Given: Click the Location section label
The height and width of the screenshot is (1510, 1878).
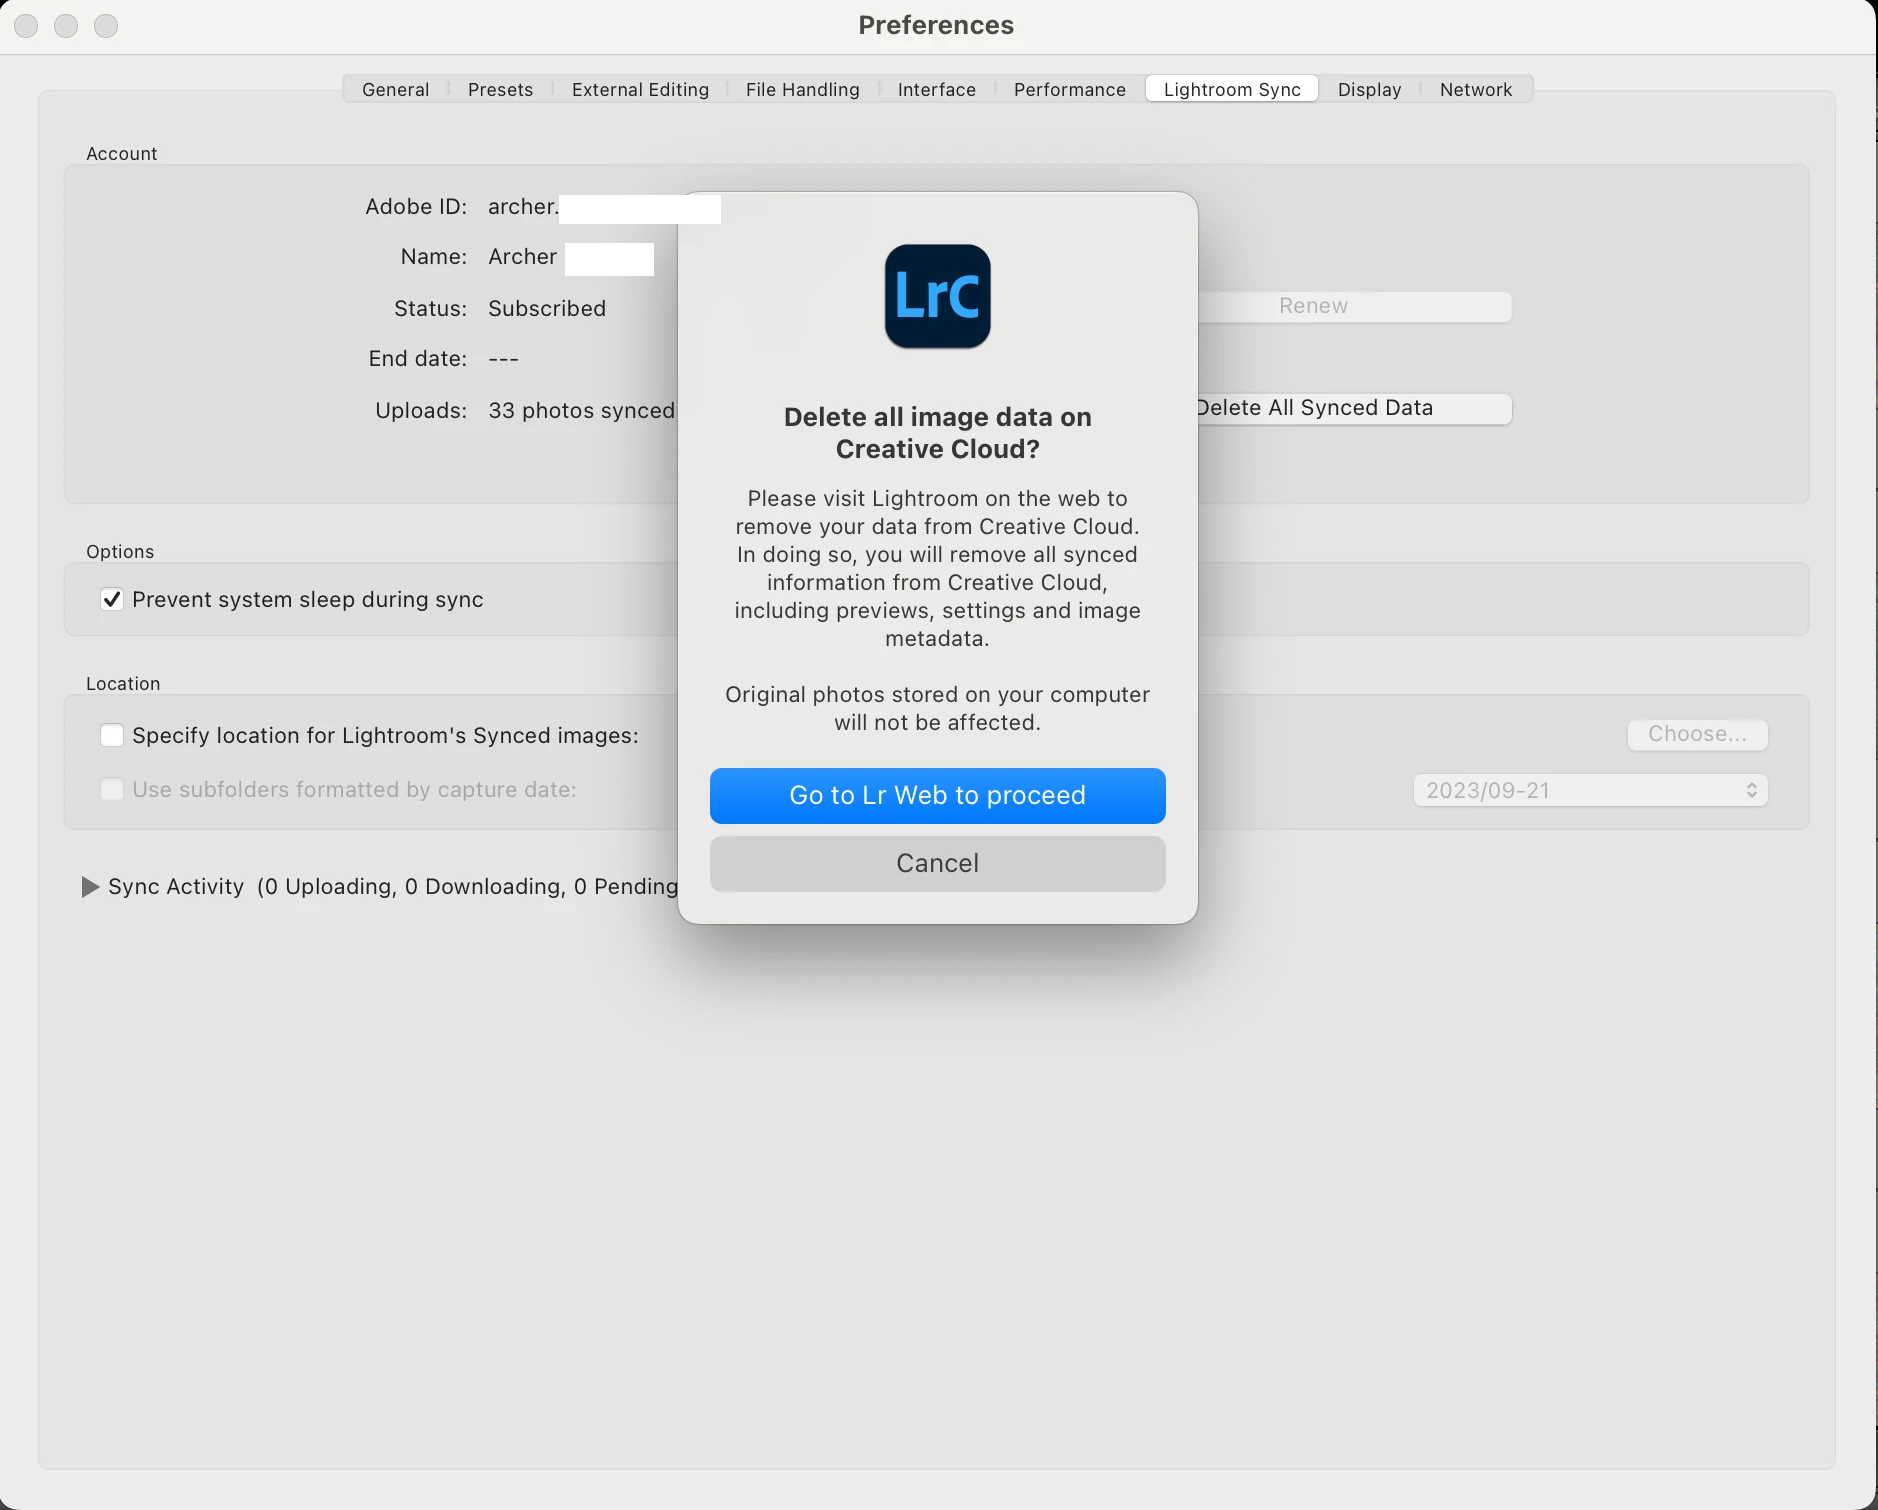Looking at the screenshot, I should [x=123, y=683].
